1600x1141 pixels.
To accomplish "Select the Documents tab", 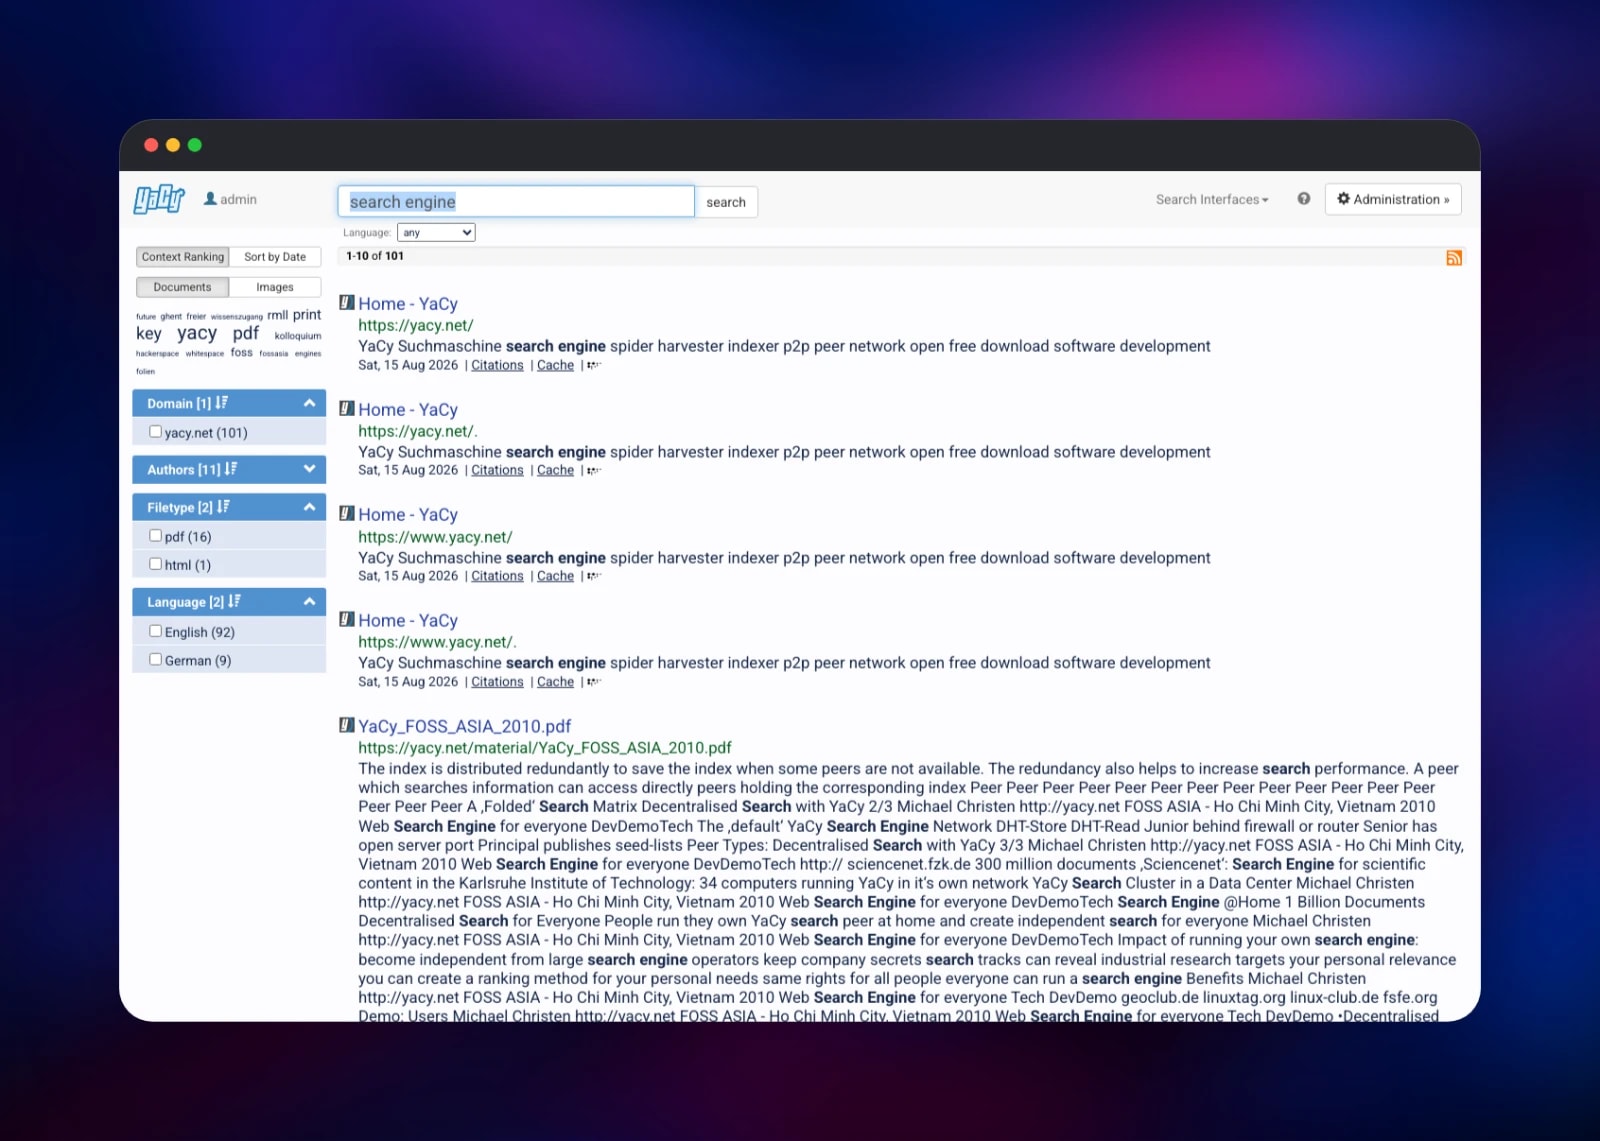I will pos(183,287).
